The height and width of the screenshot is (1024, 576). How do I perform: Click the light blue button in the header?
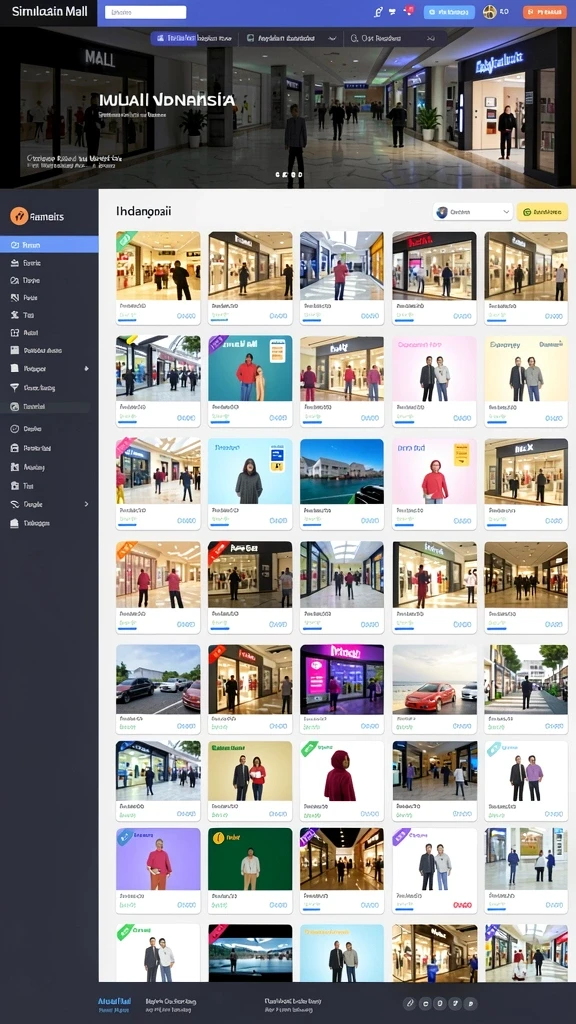449,12
